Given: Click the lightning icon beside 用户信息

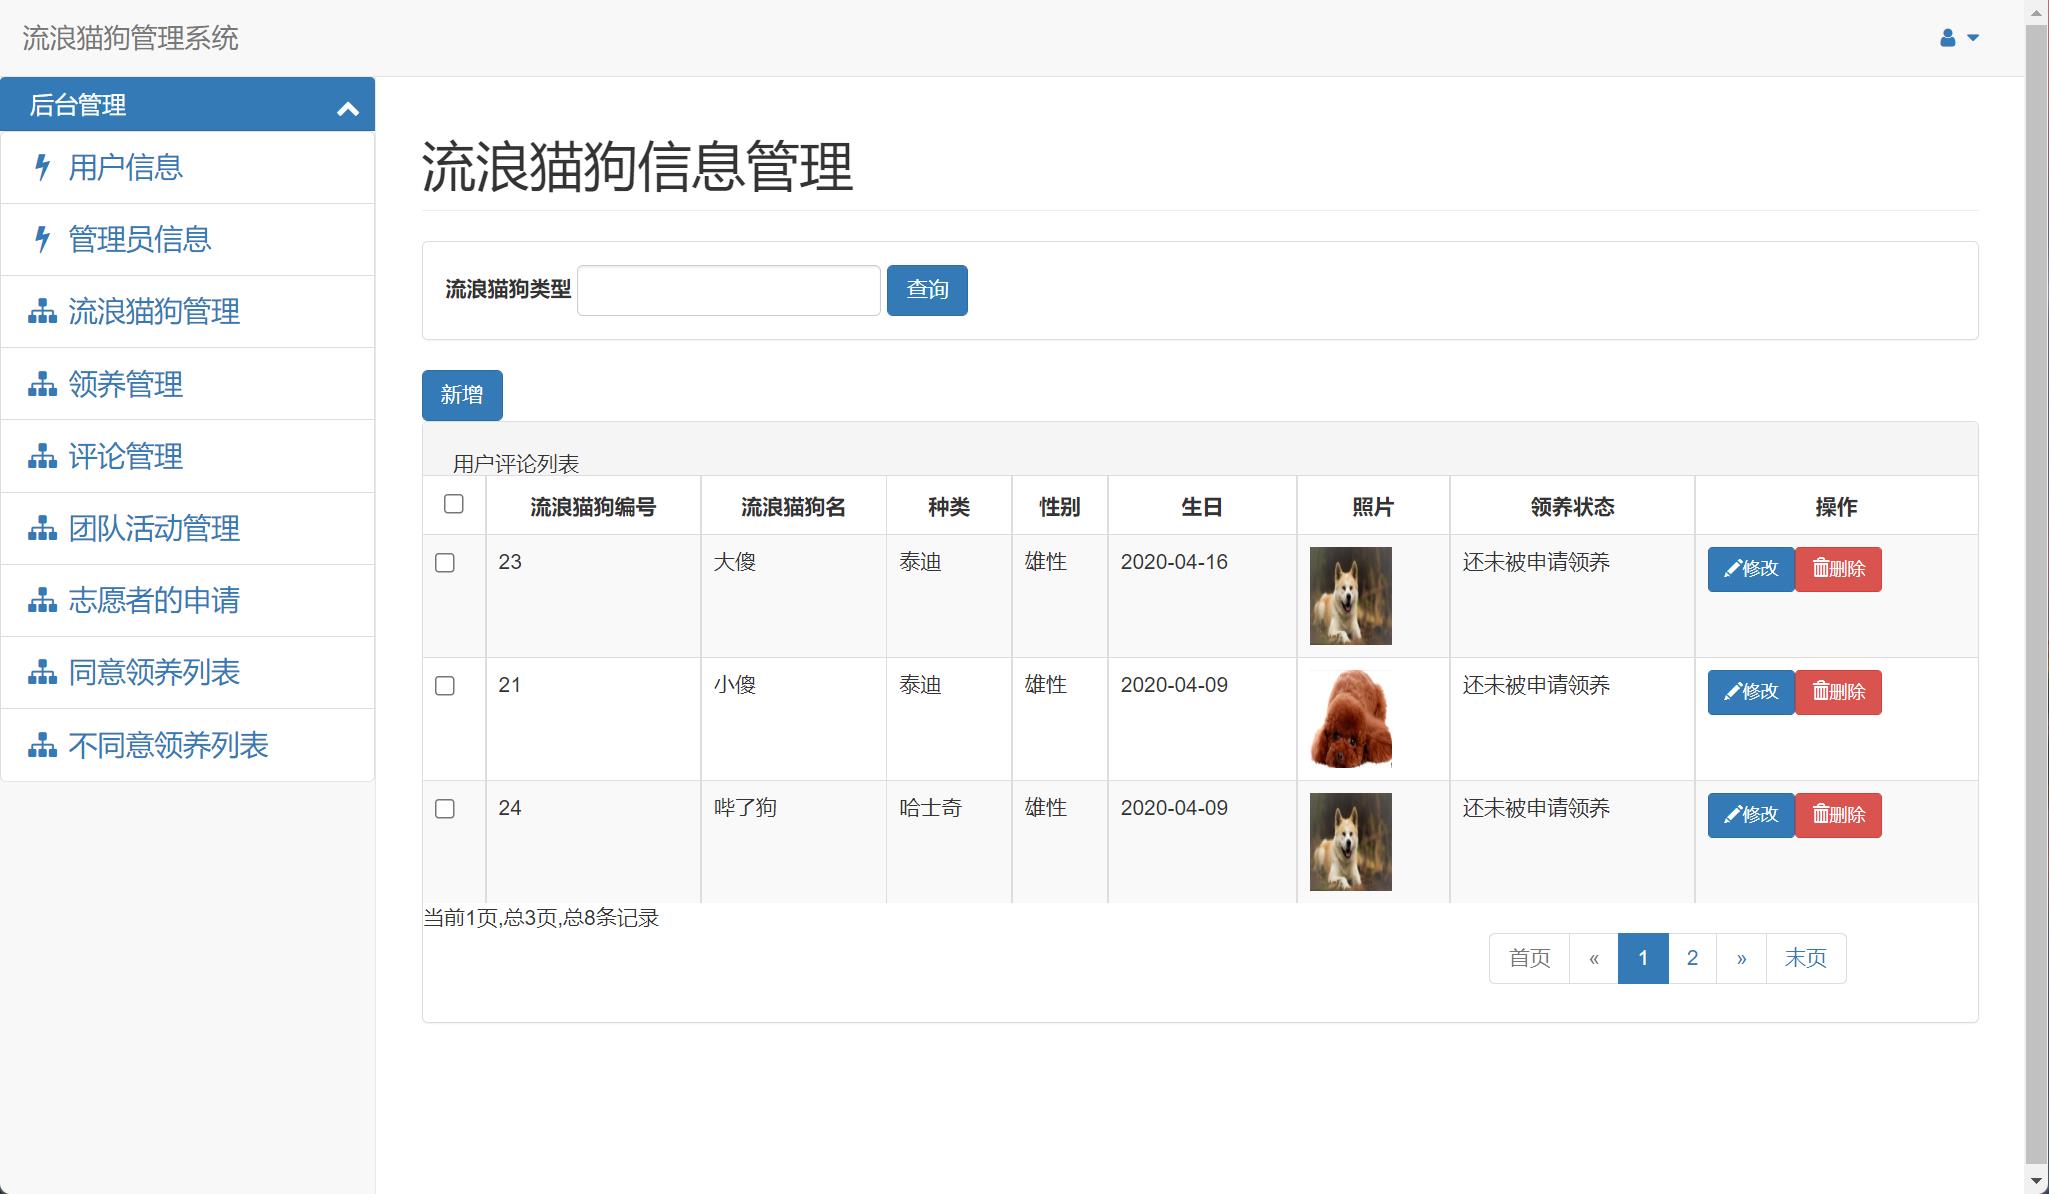Looking at the screenshot, I should (42, 167).
